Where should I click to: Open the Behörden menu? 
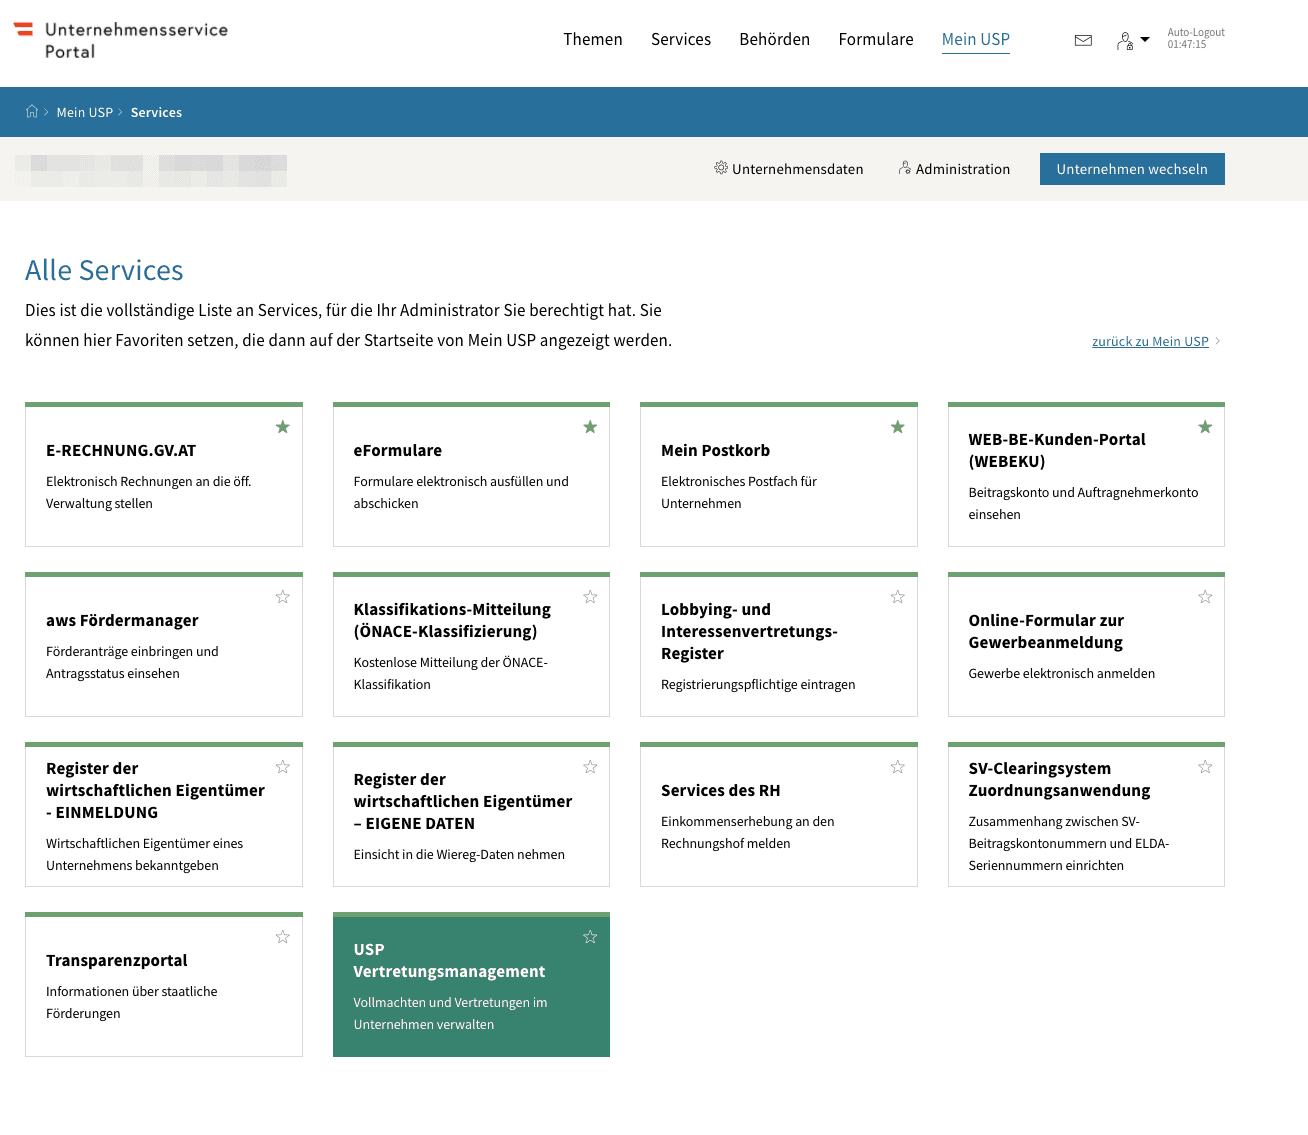click(775, 39)
